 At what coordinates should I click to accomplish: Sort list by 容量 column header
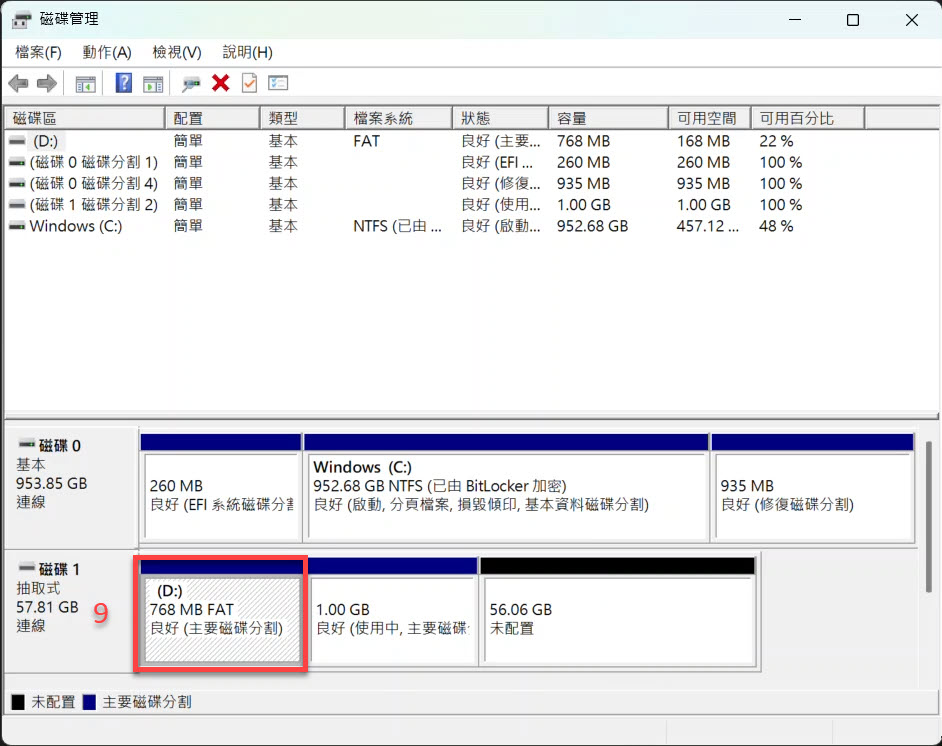[x=606, y=118]
